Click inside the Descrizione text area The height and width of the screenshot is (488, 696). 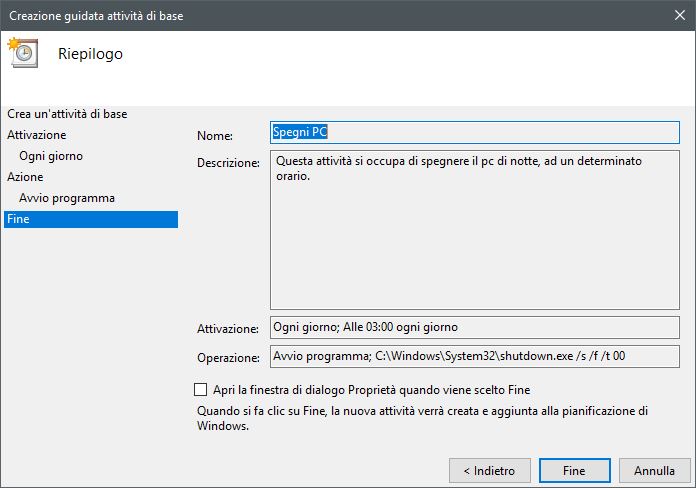coord(475,230)
